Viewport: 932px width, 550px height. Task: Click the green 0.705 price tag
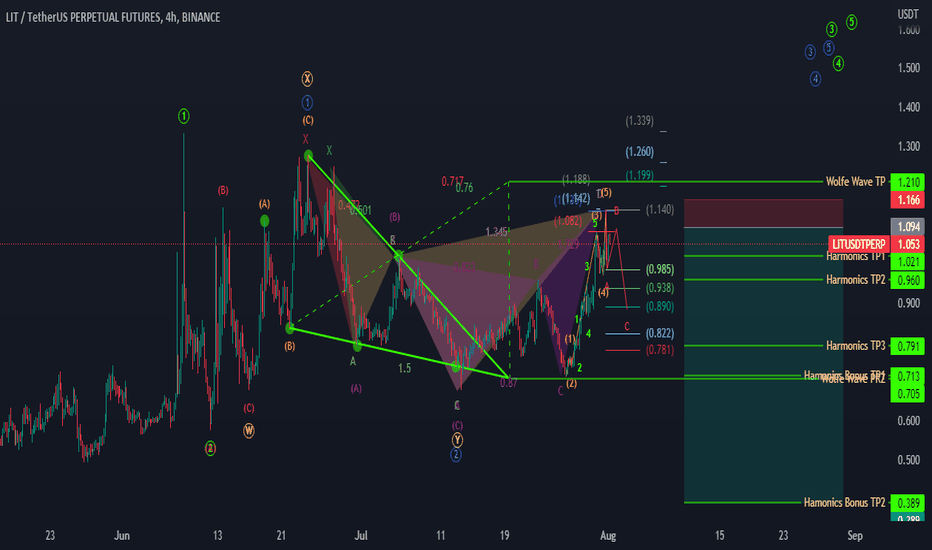click(x=908, y=394)
